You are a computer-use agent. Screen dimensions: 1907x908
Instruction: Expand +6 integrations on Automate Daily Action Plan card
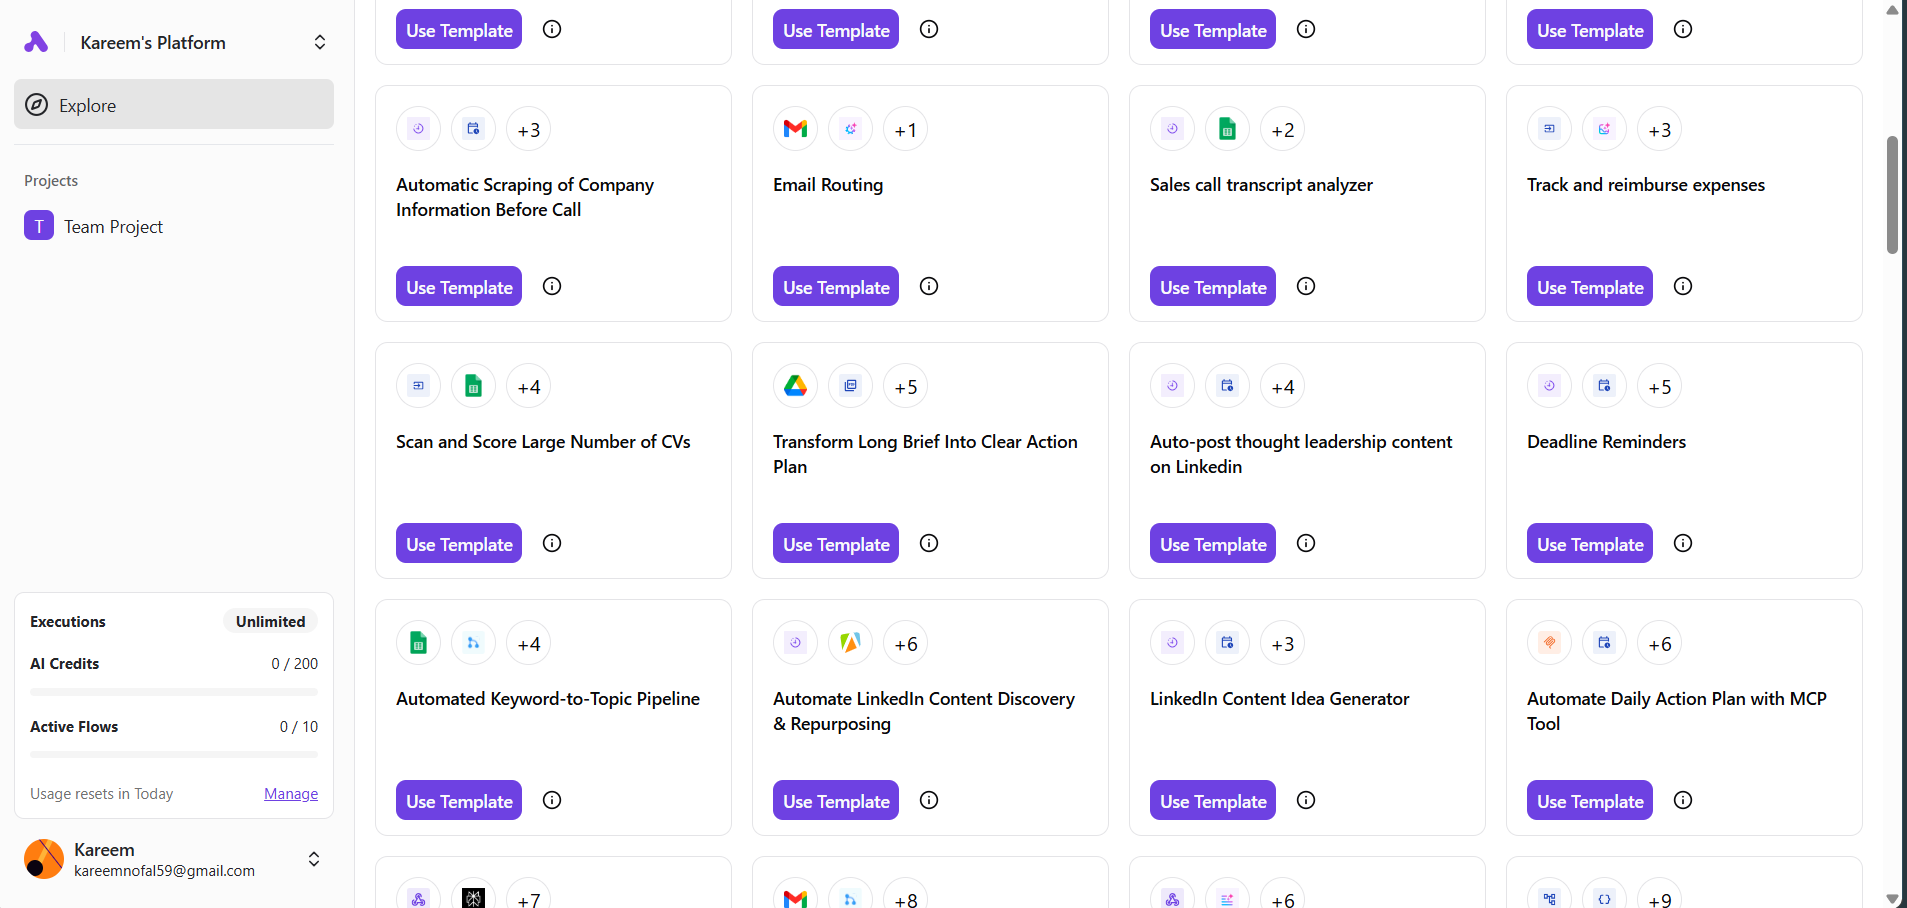point(1660,644)
